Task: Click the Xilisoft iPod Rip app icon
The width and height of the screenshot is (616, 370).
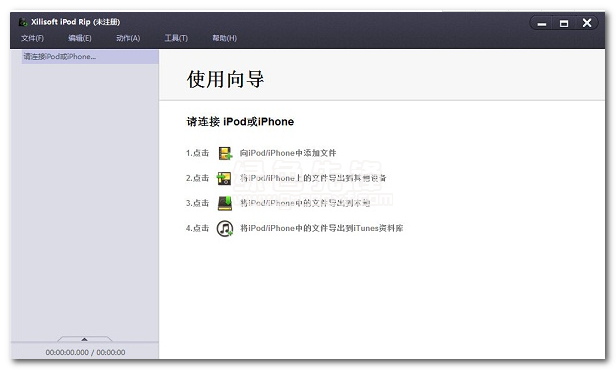Action: (x=23, y=22)
